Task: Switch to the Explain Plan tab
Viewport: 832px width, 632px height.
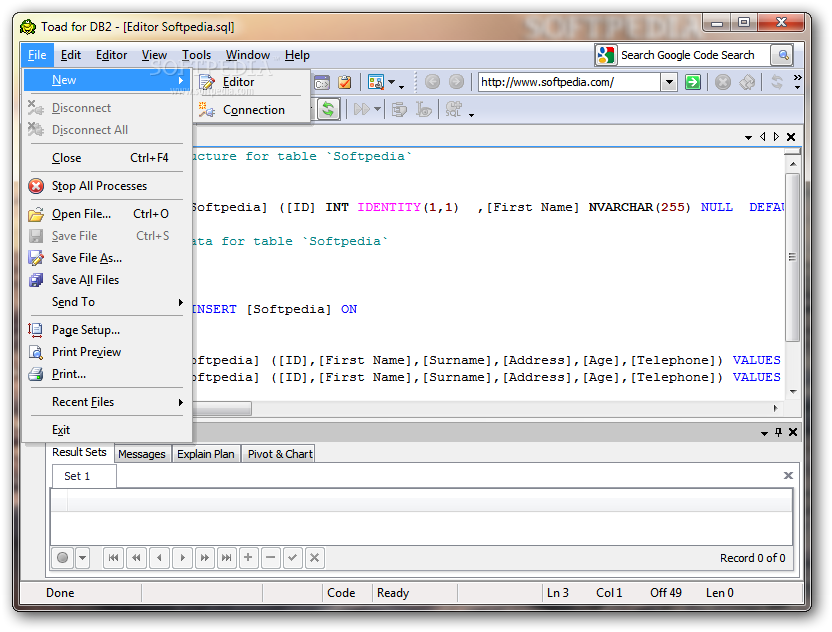Action: tap(206, 454)
